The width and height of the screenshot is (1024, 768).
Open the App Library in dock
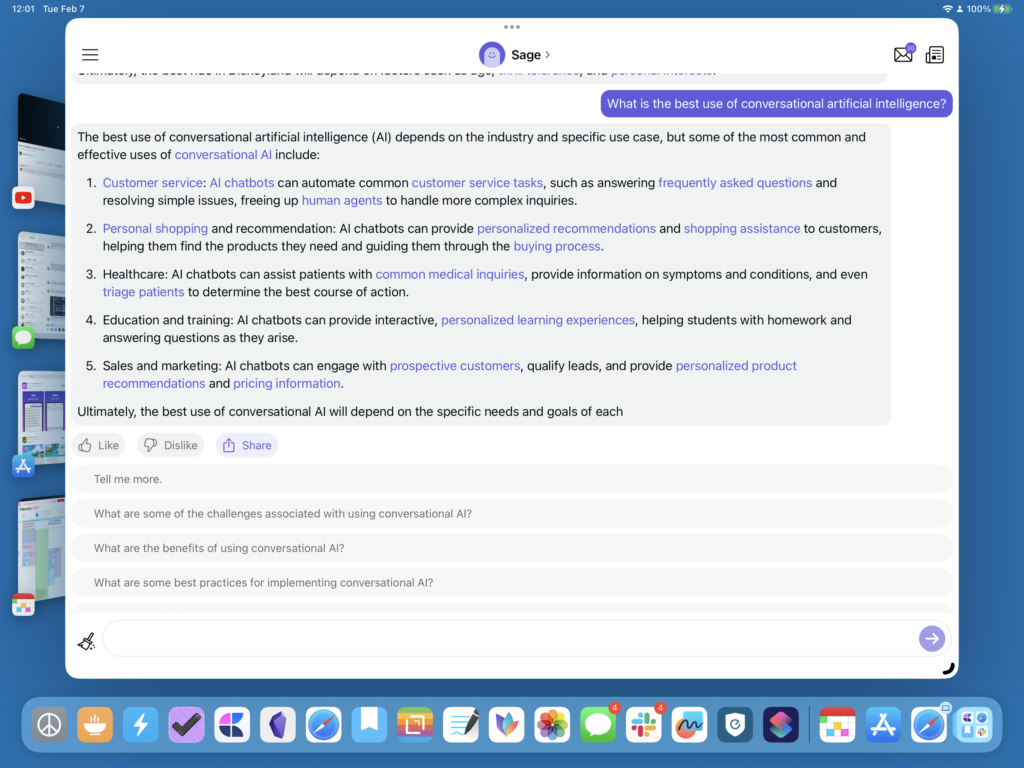pos(974,725)
